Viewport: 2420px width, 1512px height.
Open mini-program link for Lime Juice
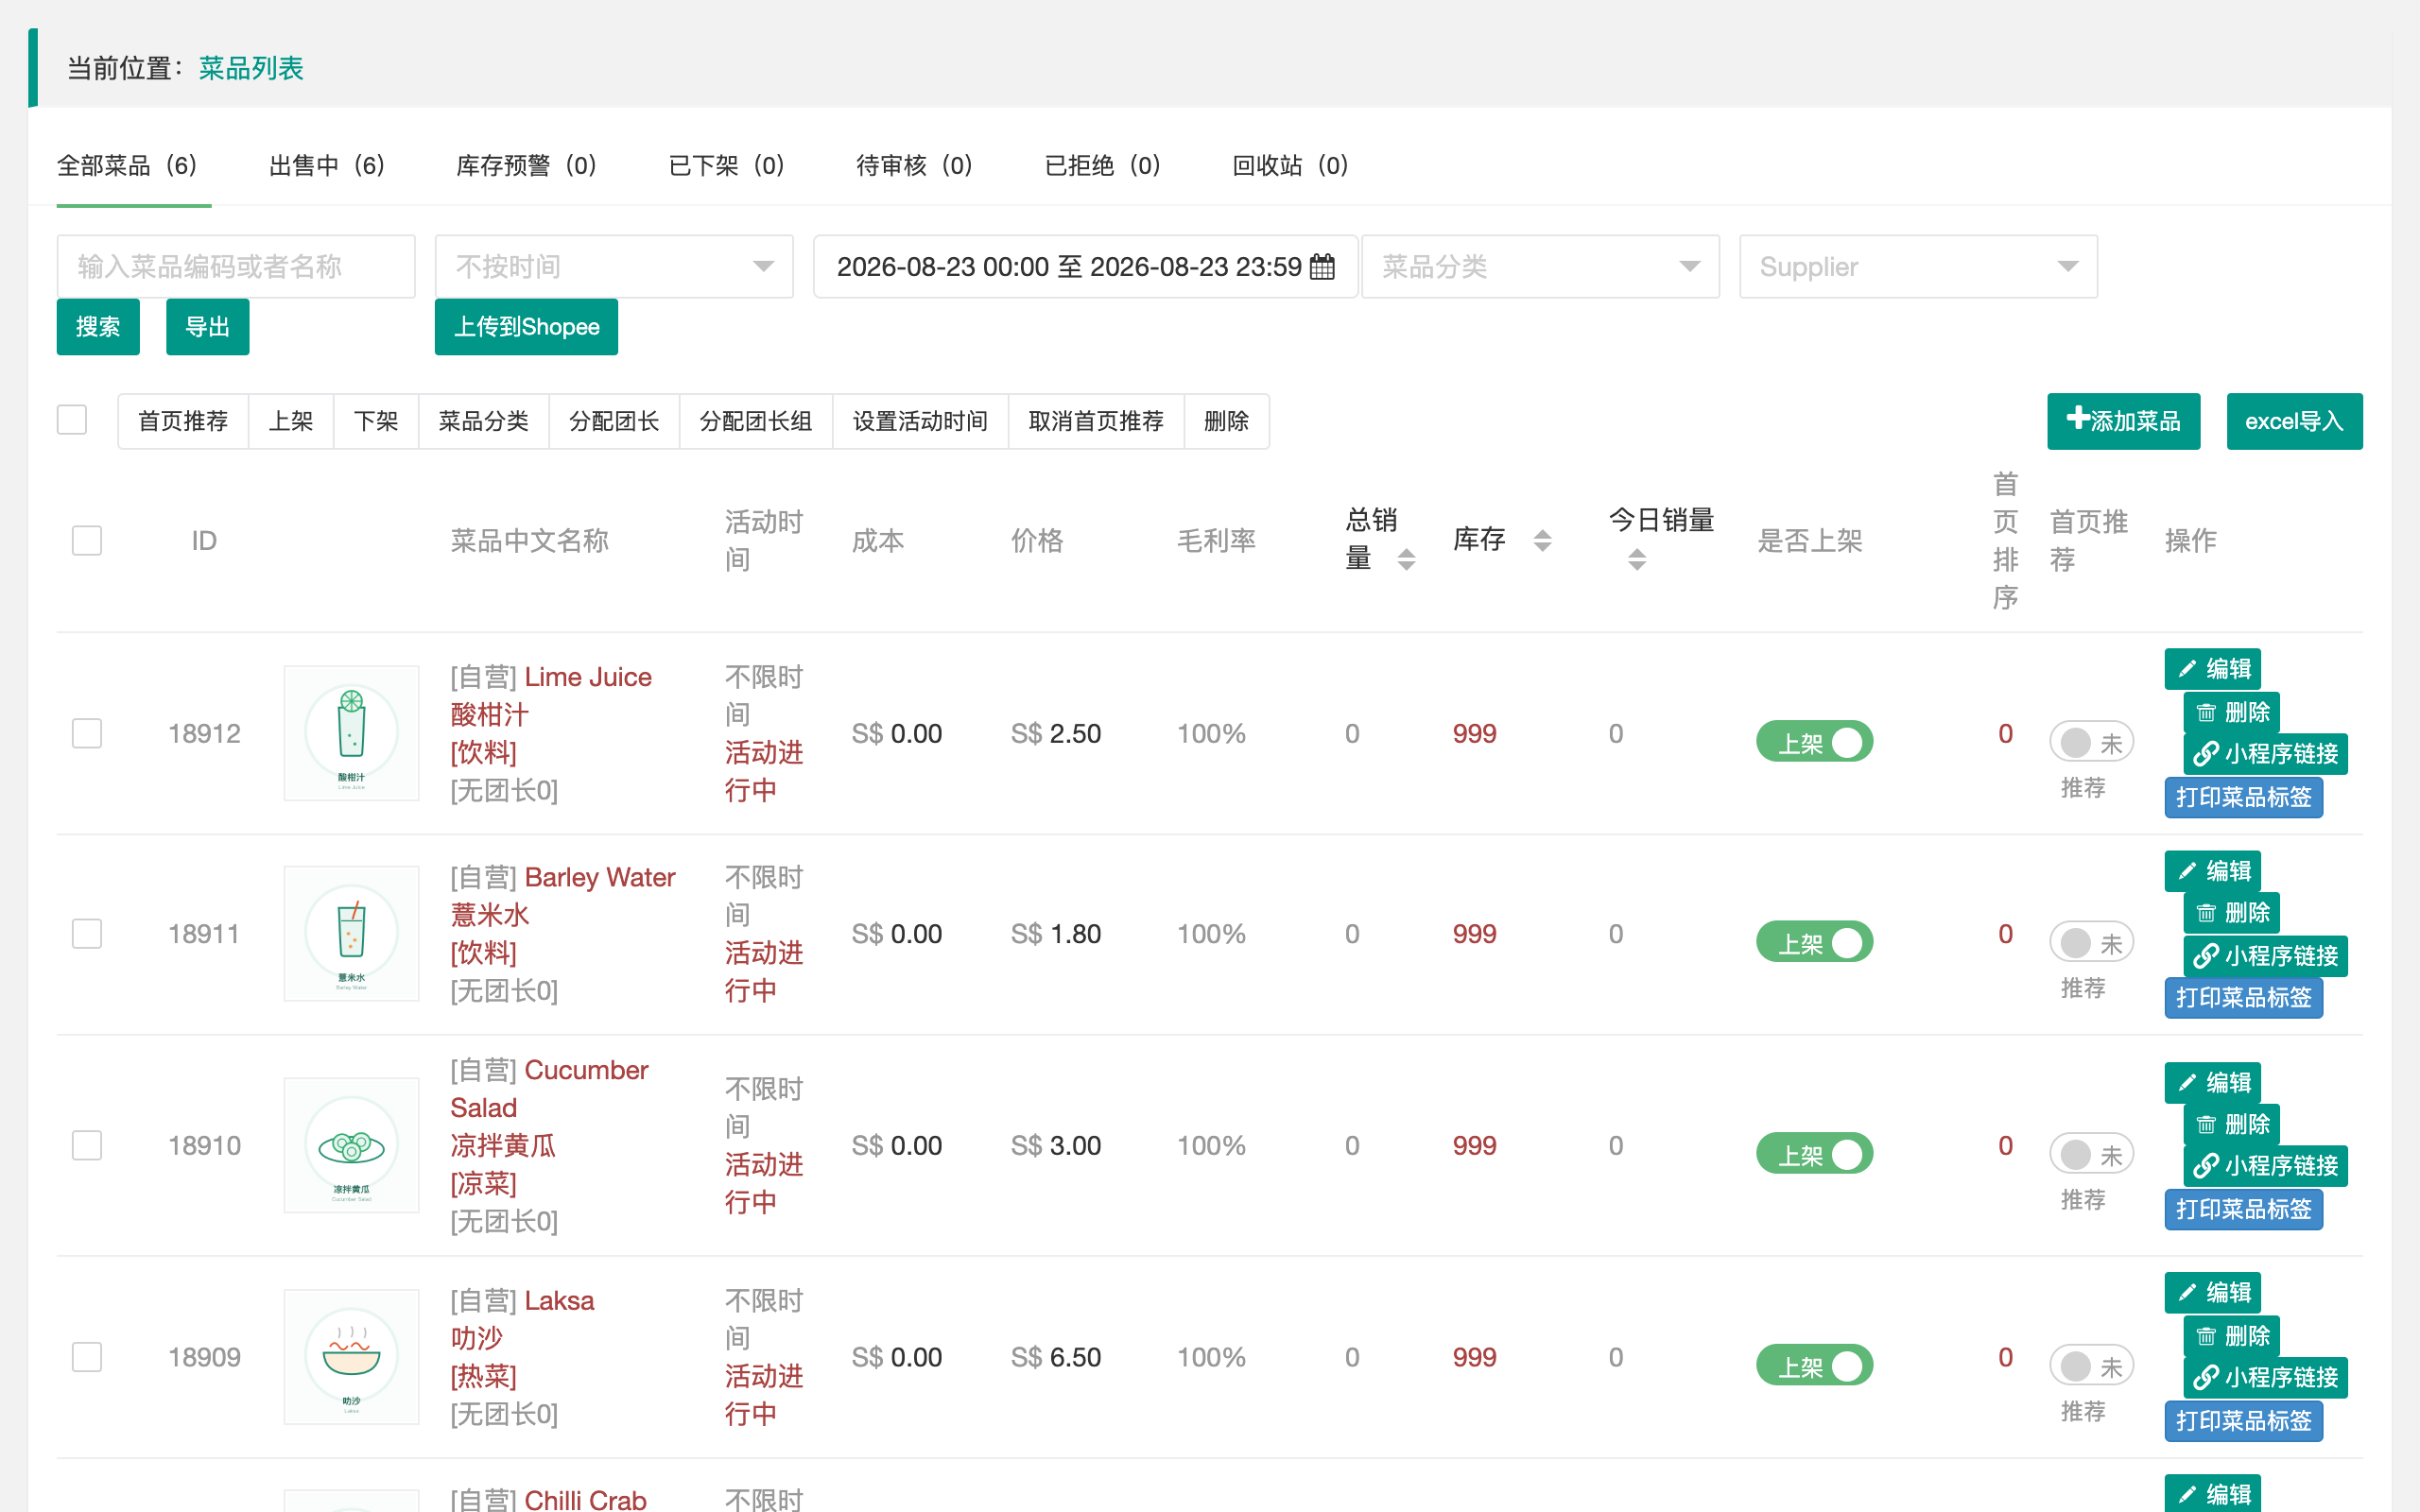(x=2265, y=754)
